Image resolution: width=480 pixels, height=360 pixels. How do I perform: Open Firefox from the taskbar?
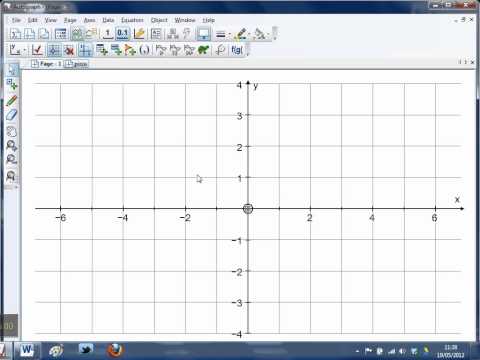pos(115,351)
